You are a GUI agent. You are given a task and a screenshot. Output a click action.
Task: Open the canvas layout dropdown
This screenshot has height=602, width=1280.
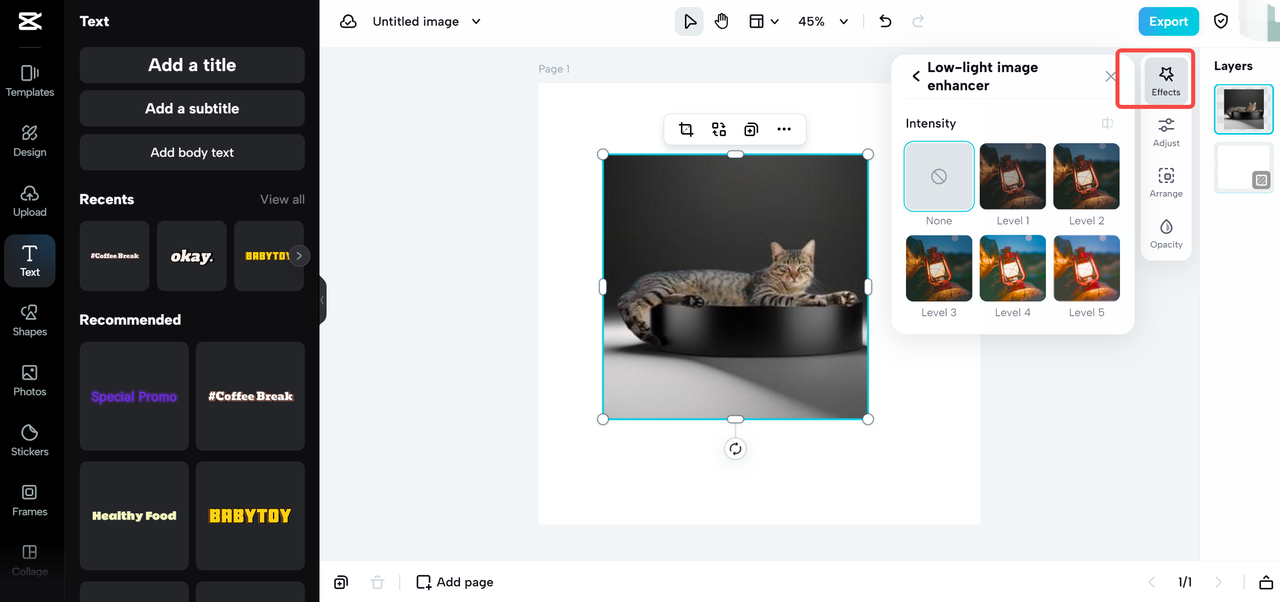[x=764, y=21]
